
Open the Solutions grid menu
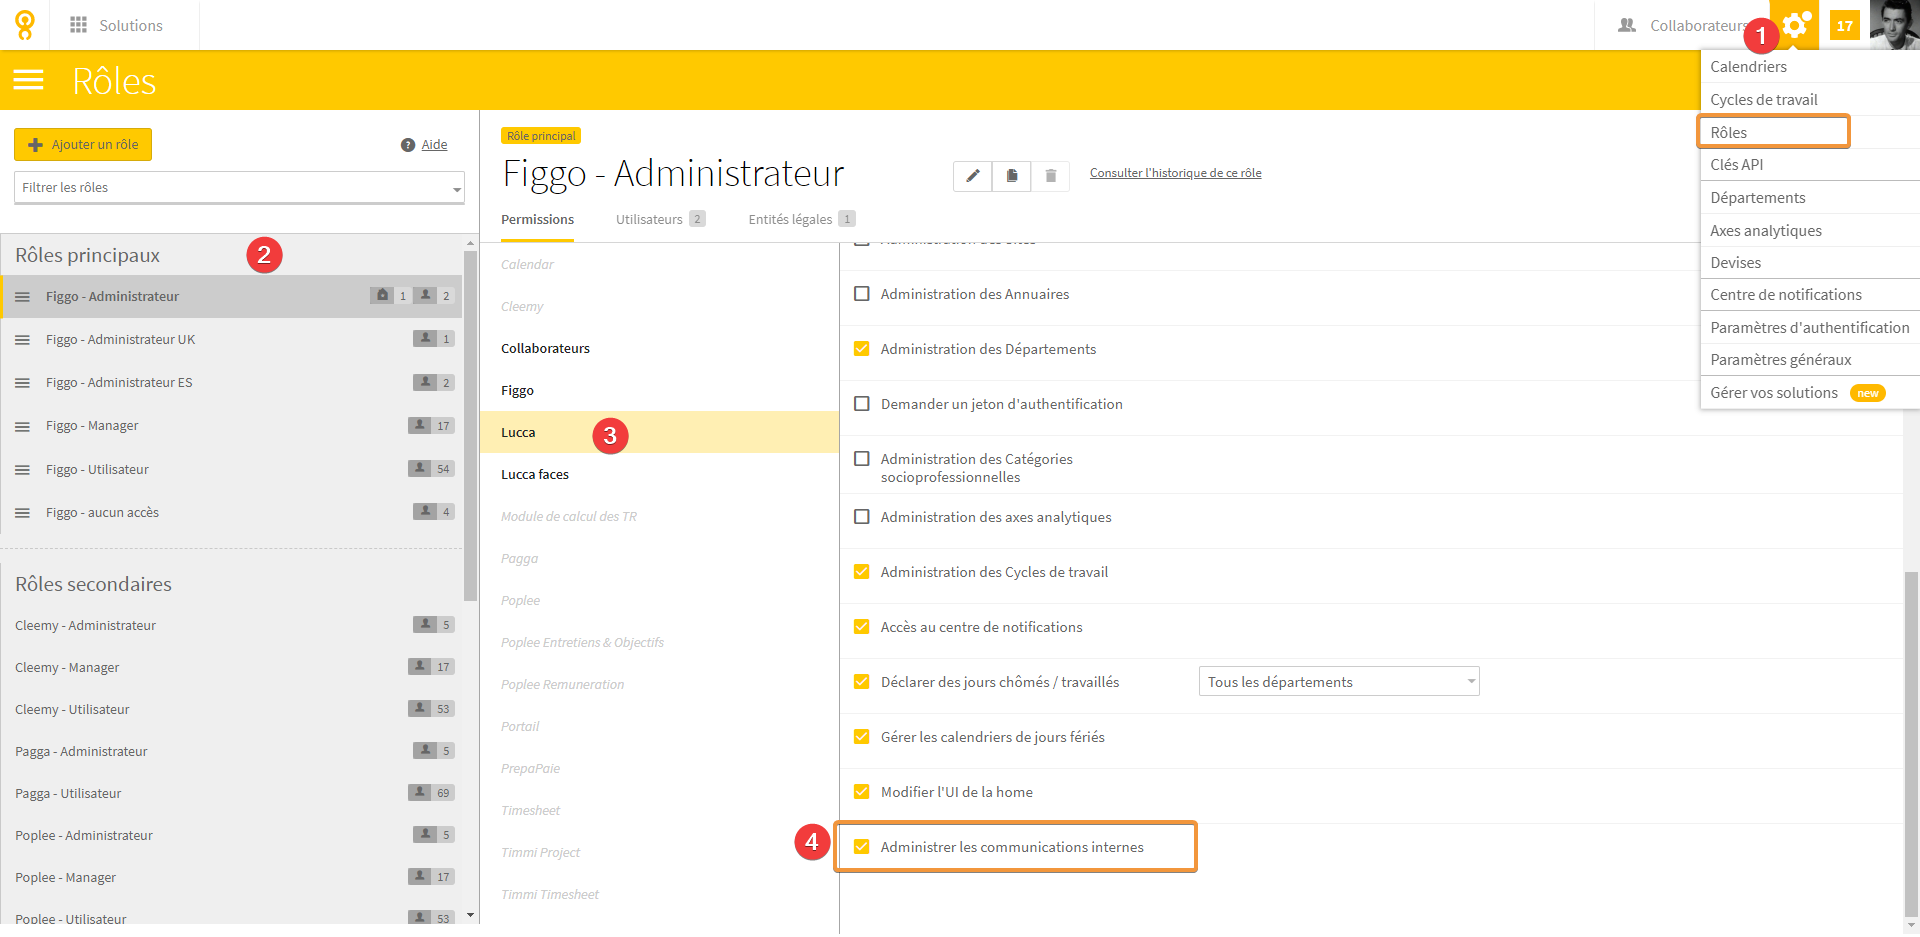tap(116, 25)
